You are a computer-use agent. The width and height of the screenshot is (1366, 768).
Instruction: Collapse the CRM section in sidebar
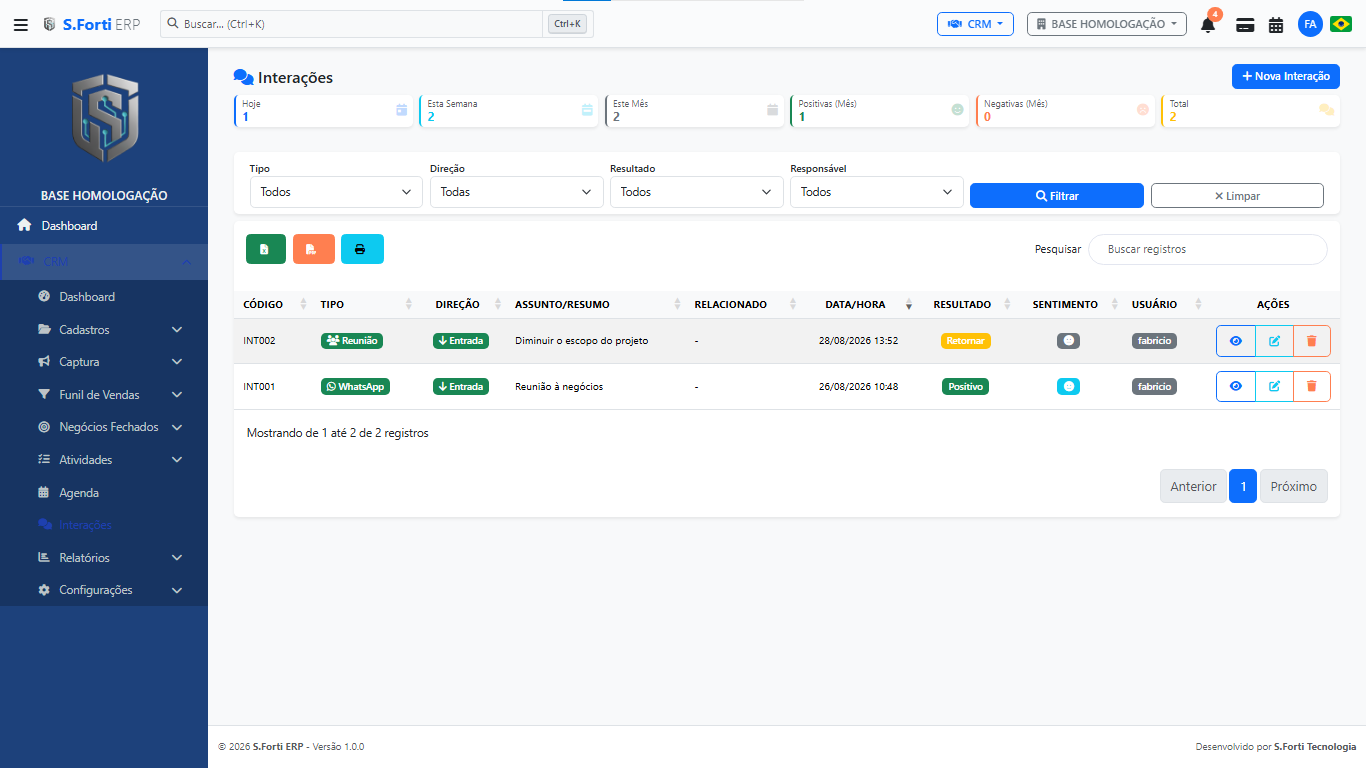(104, 262)
